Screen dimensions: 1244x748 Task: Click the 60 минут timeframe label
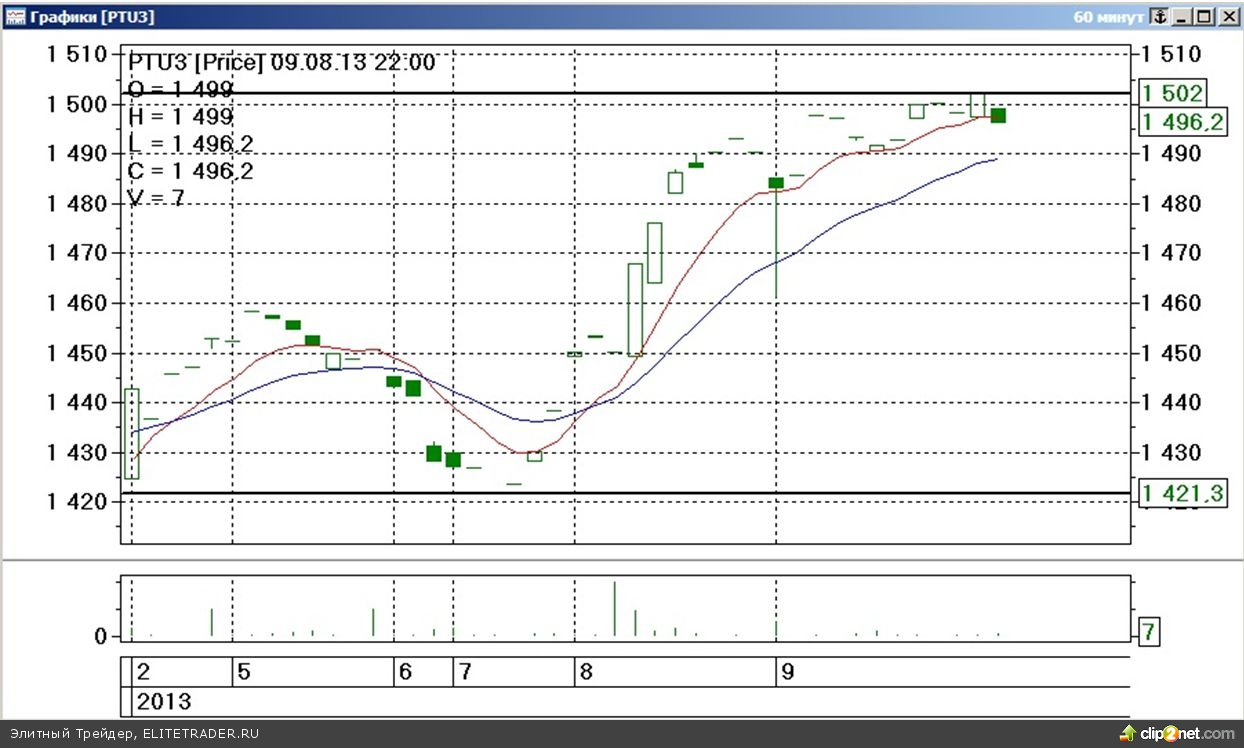(1108, 17)
